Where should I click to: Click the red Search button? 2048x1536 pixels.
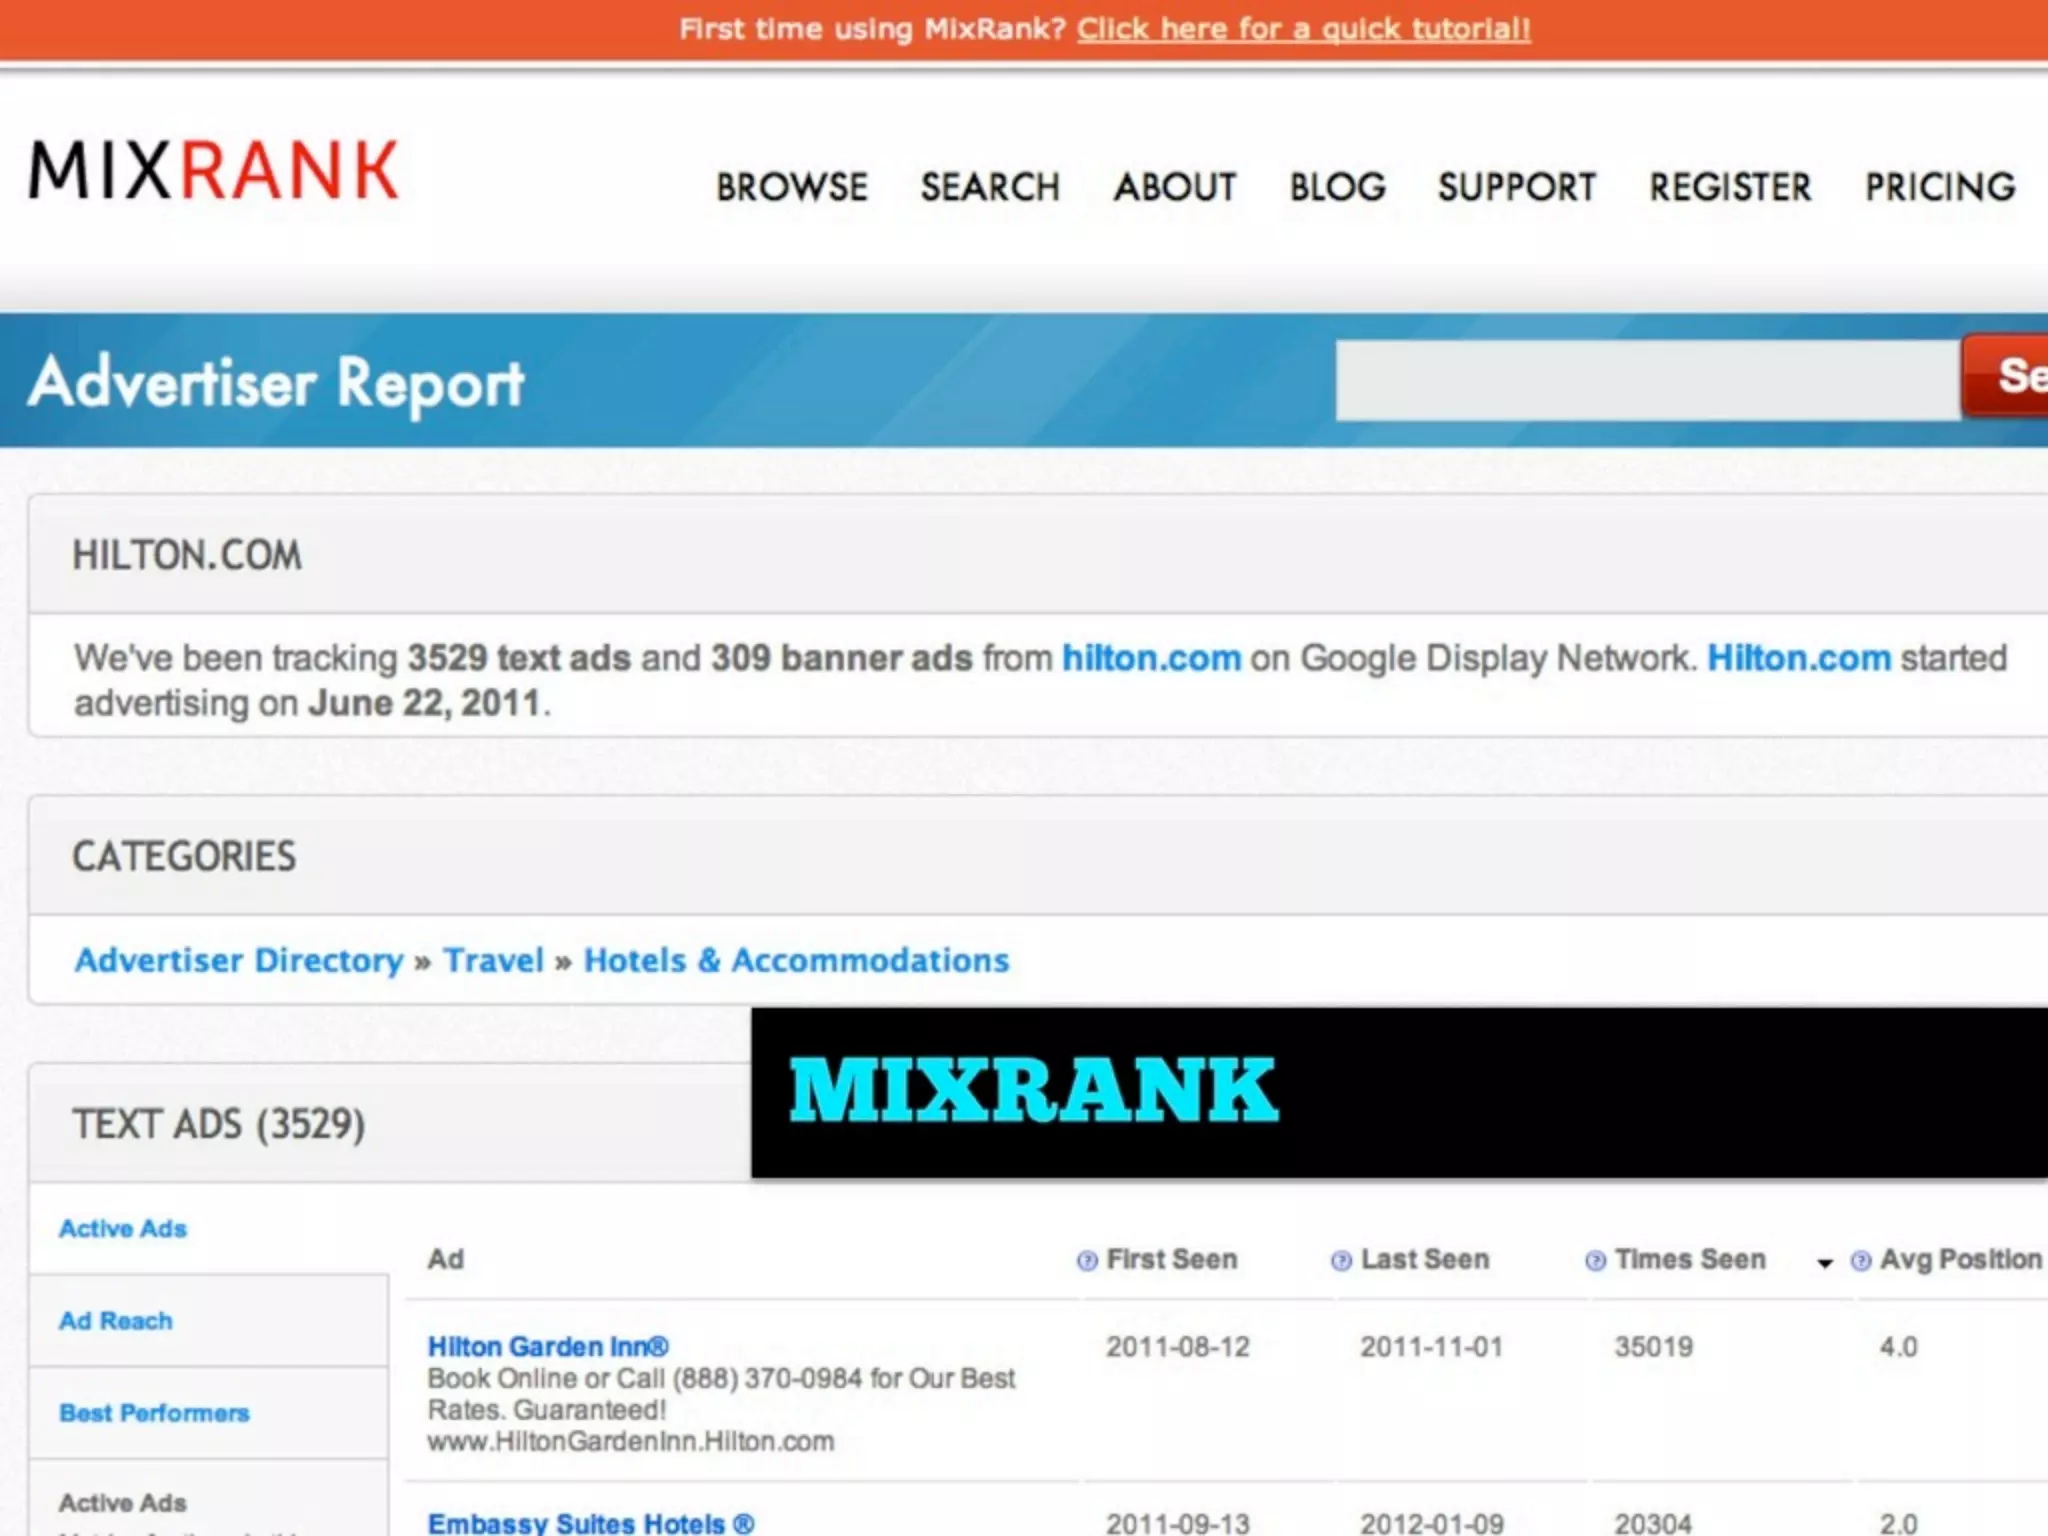pos(2005,378)
